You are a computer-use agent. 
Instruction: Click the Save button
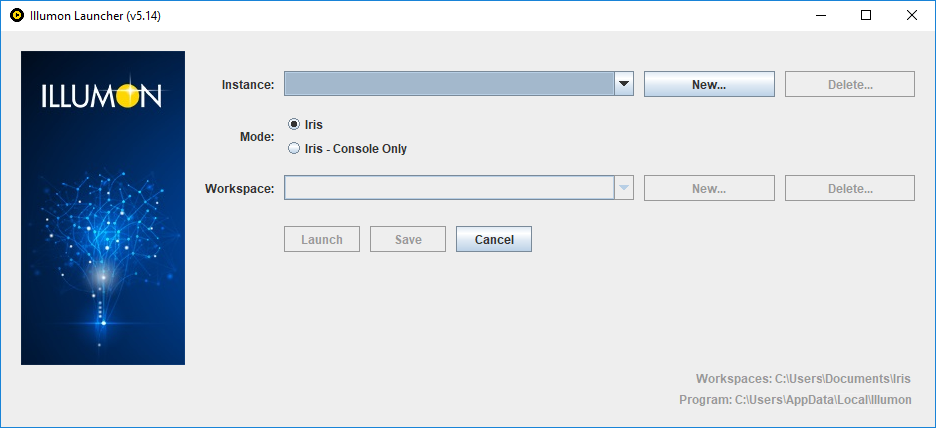[x=408, y=239]
